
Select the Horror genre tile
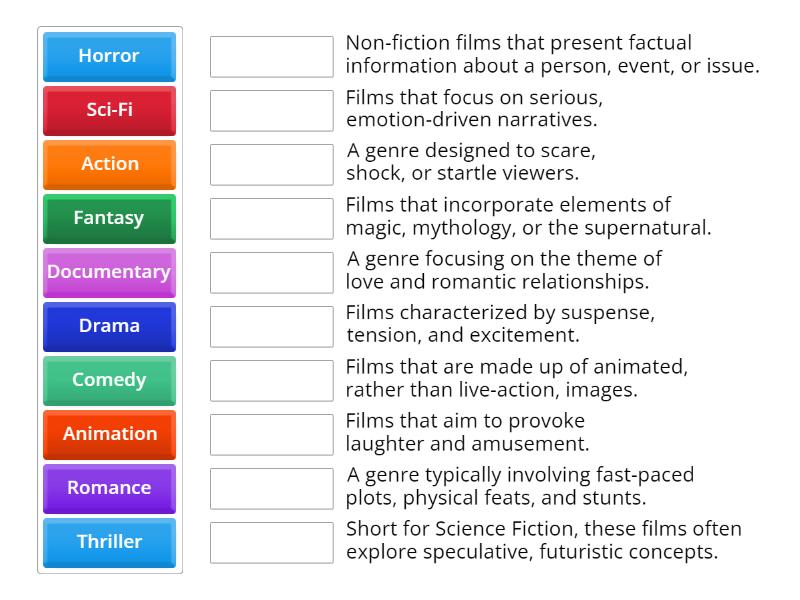(109, 56)
